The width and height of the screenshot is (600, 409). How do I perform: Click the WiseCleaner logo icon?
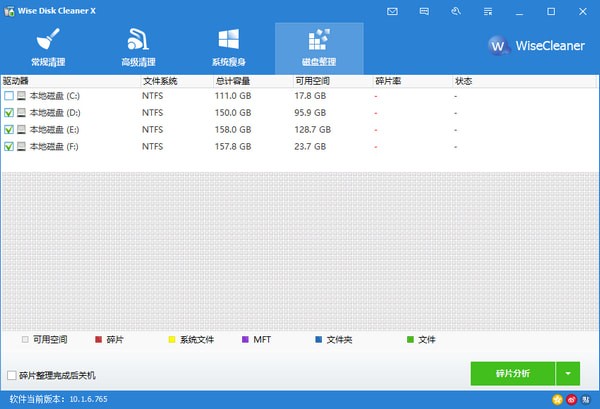click(502, 45)
